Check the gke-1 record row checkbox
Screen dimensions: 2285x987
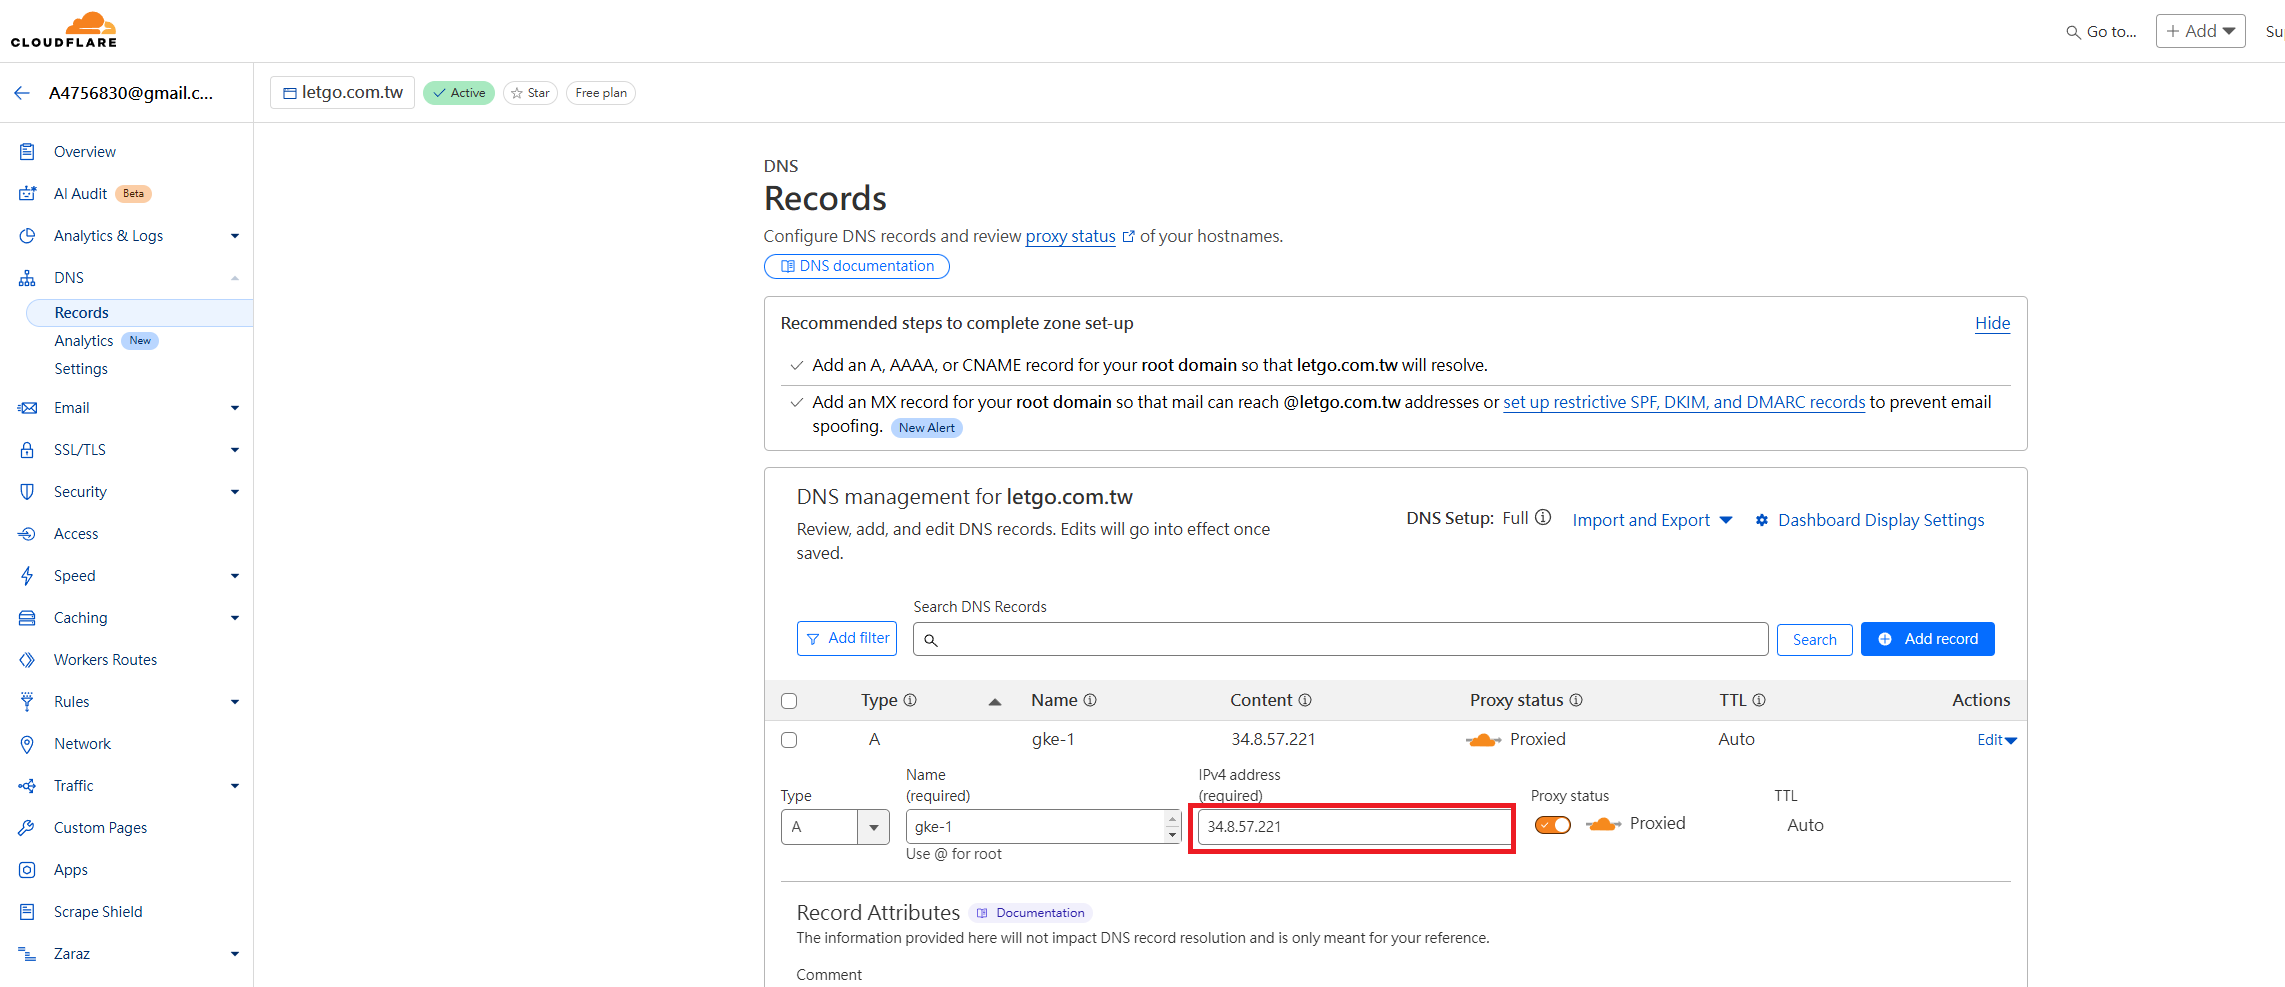point(789,739)
